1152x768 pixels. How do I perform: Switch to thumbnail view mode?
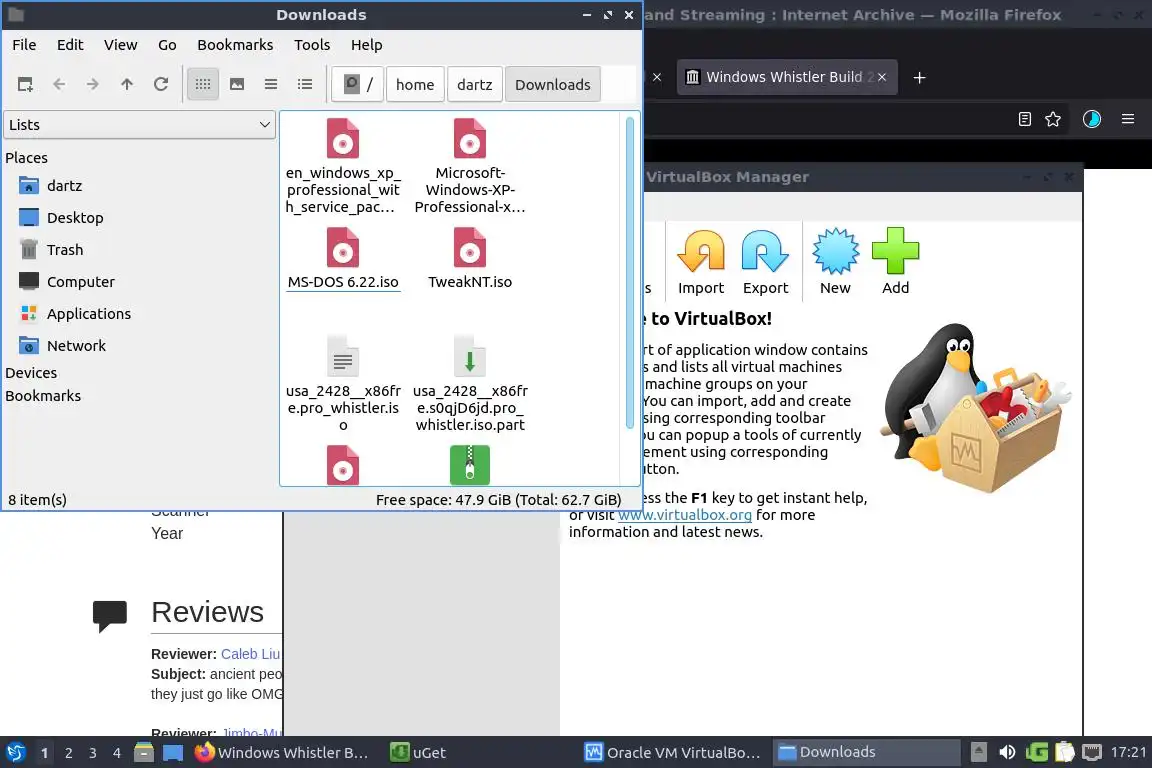(x=237, y=85)
